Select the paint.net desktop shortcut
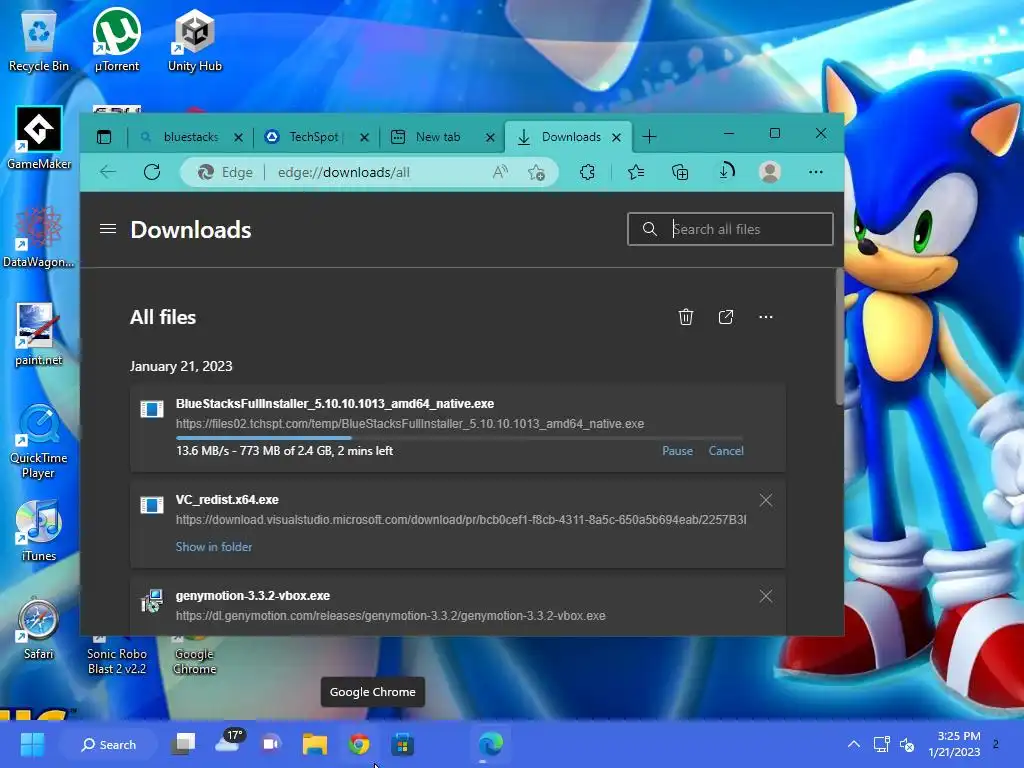The image size is (1024, 768). click(x=39, y=334)
